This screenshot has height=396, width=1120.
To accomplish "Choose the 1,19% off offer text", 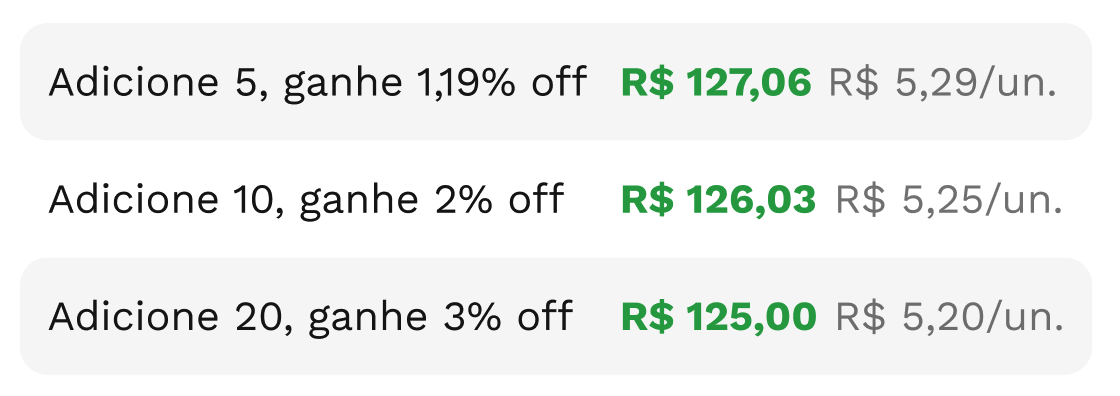I will click(504, 83).
